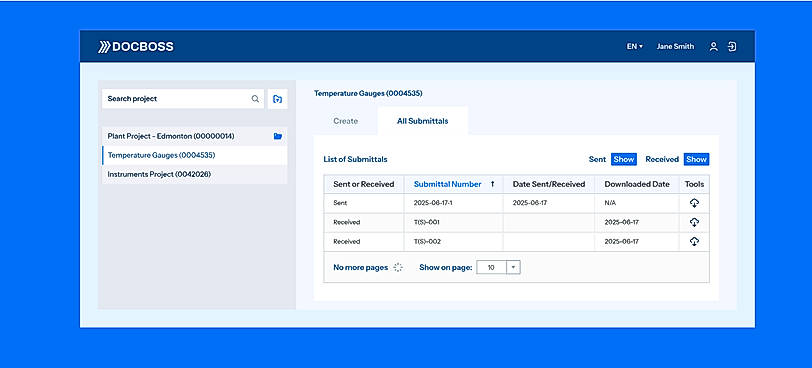Click the Jane Smith username
Viewport: 812px width, 368px height.
(x=675, y=47)
